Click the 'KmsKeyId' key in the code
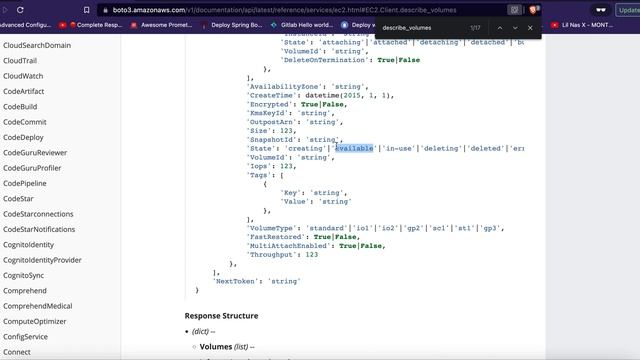Screen dimensions: 640x360 267,113
